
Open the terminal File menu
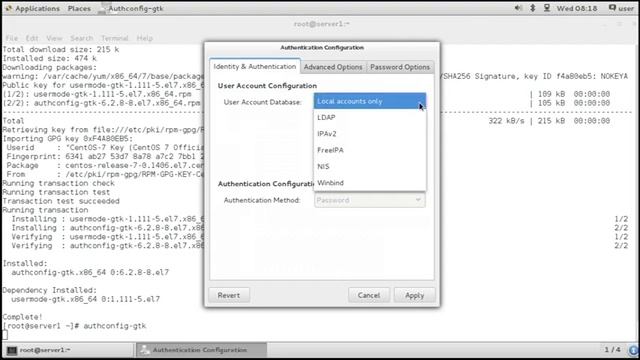point(11,38)
